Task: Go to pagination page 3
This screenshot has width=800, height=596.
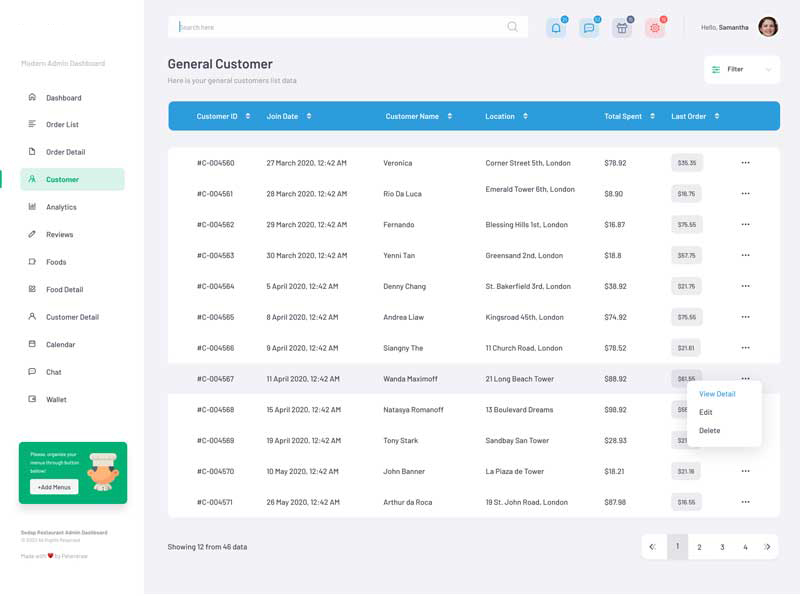Action: (x=722, y=547)
